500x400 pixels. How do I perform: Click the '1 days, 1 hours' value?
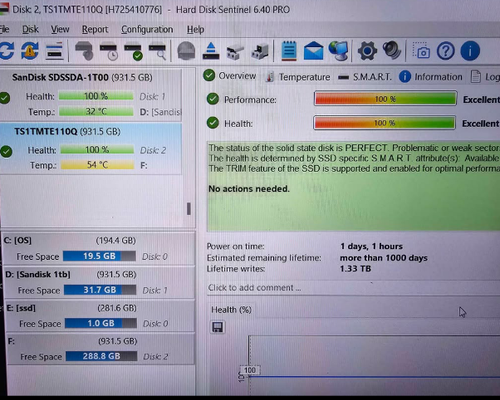[371, 246]
